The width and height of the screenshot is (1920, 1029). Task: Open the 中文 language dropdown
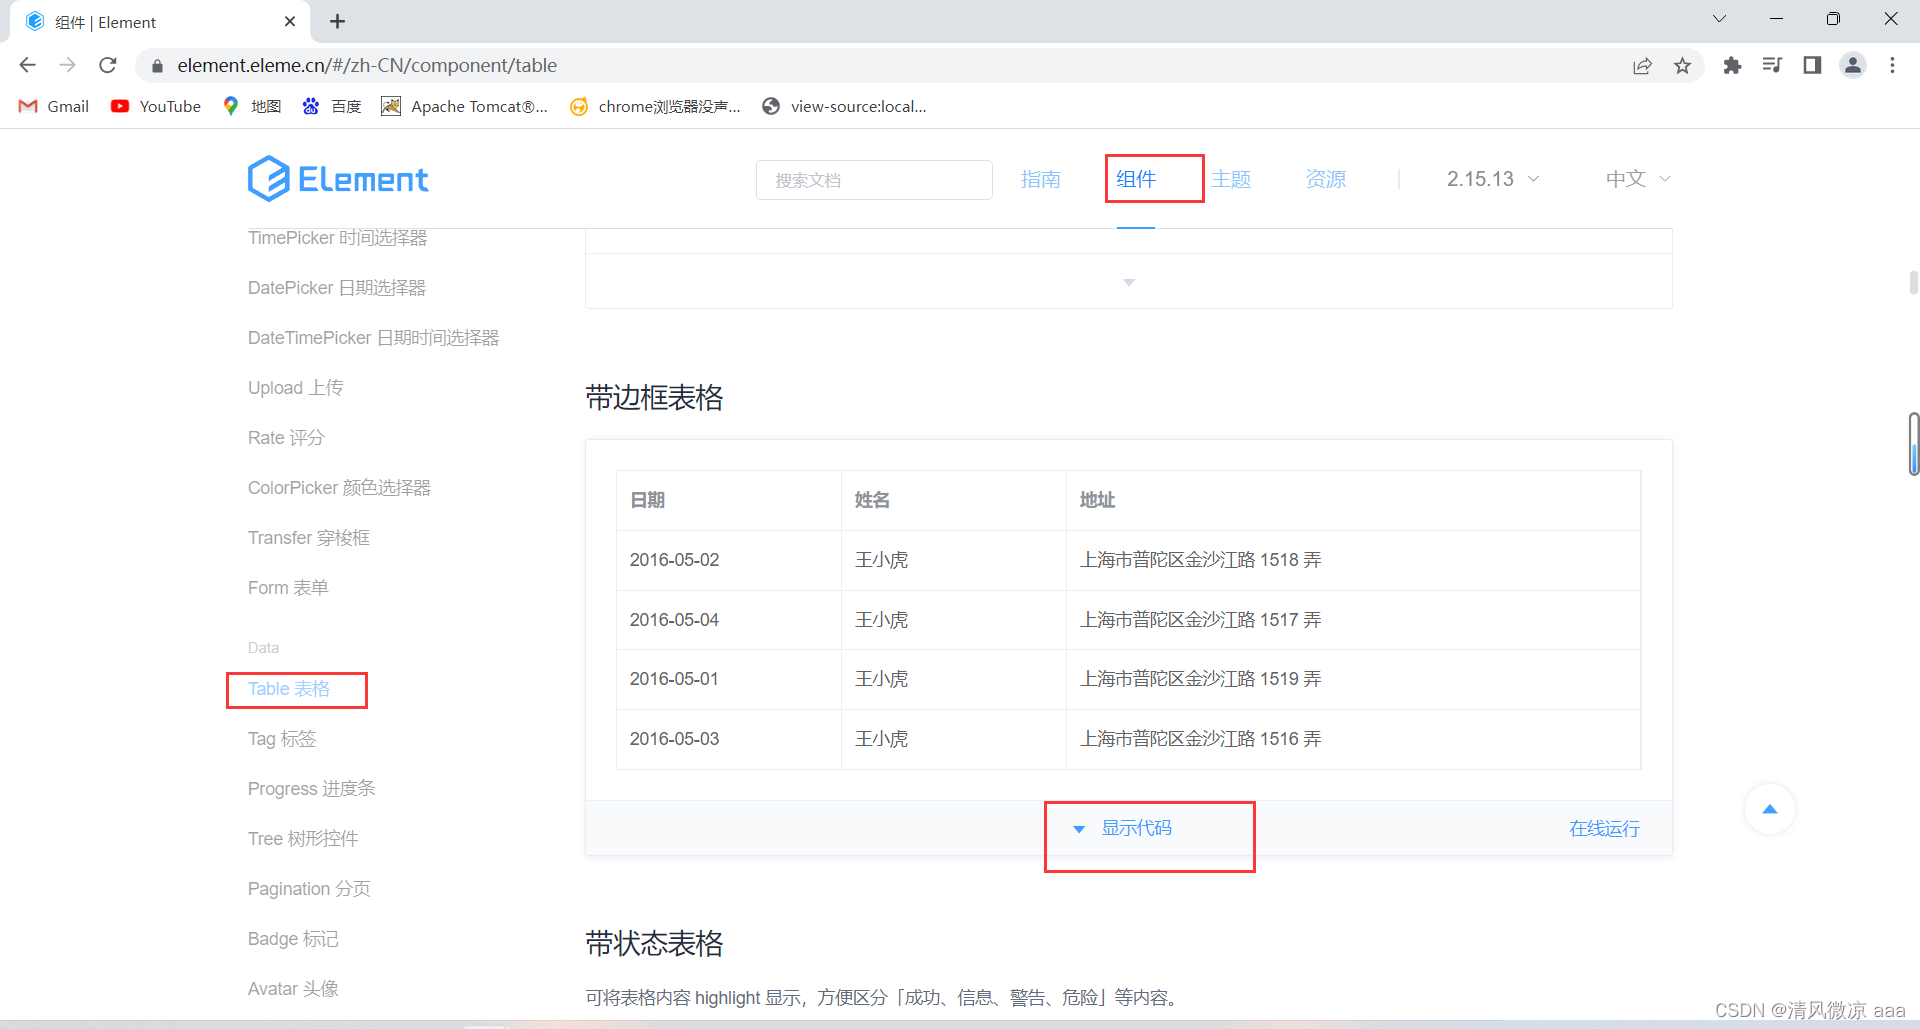tap(1638, 179)
